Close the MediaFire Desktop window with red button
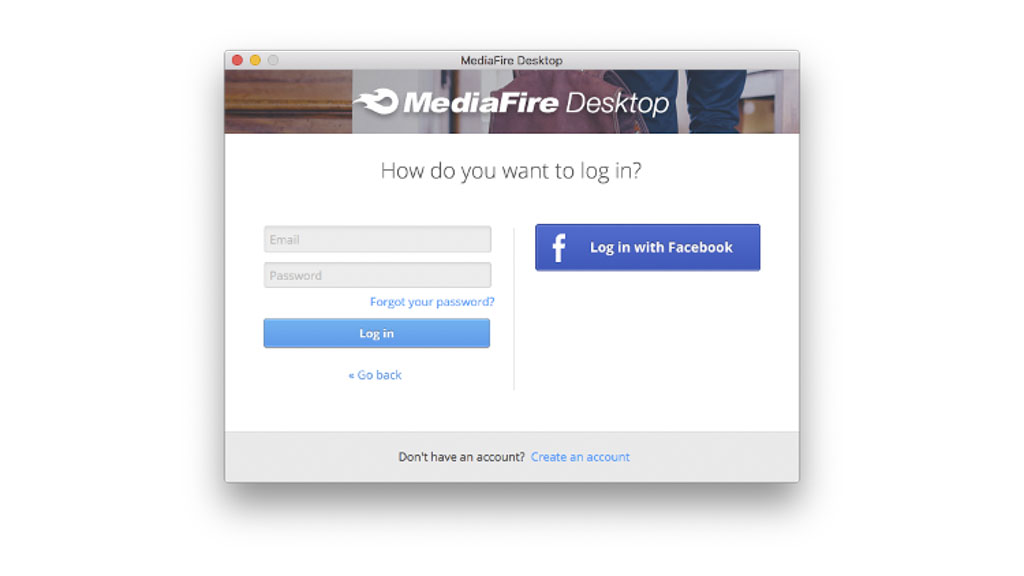Image resolution: width=1024 pixels, height=576 pixels. 238,60
